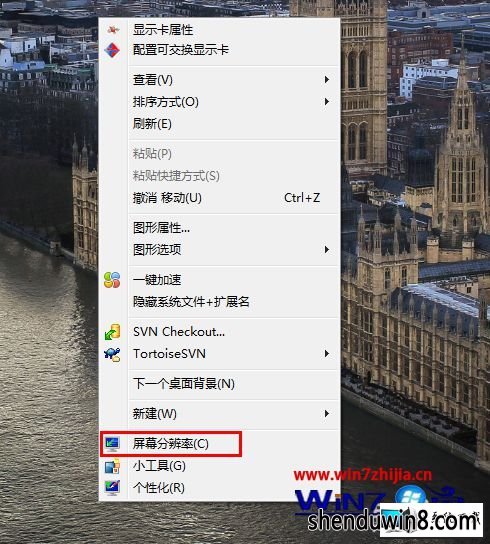Select 下一个桌面背景(N)
490x544 pixels.
pos(219,384)
